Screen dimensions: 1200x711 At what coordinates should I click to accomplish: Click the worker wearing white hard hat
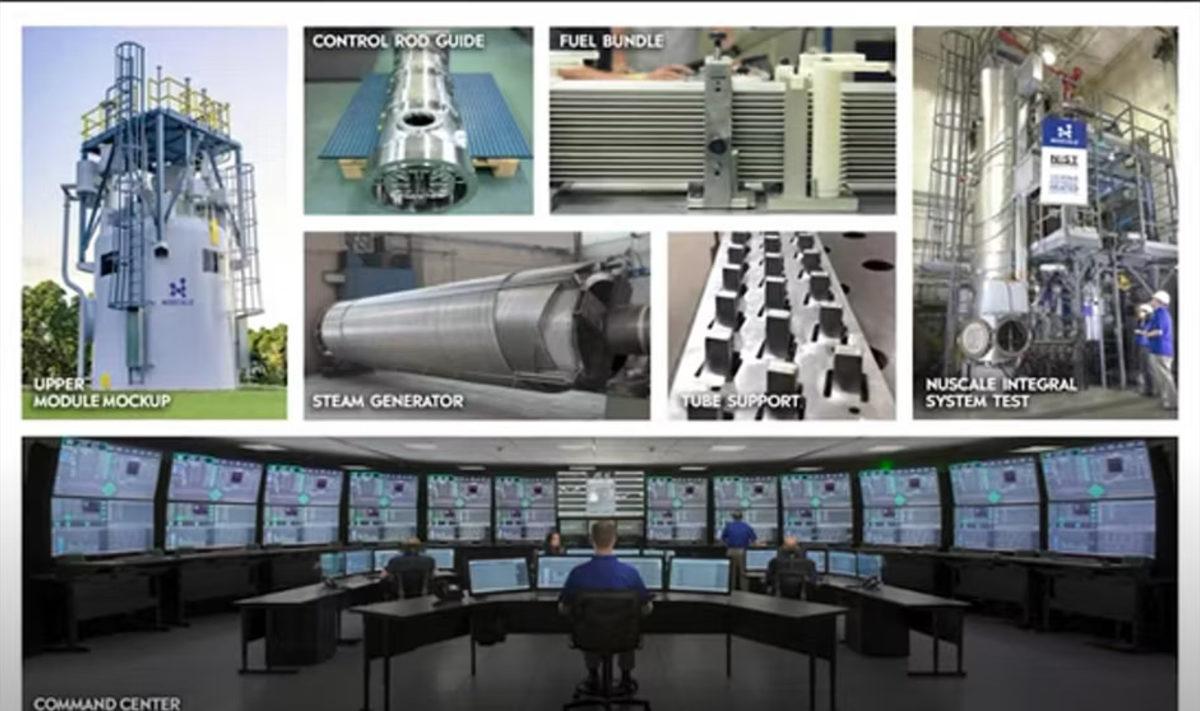[1158, 340]
